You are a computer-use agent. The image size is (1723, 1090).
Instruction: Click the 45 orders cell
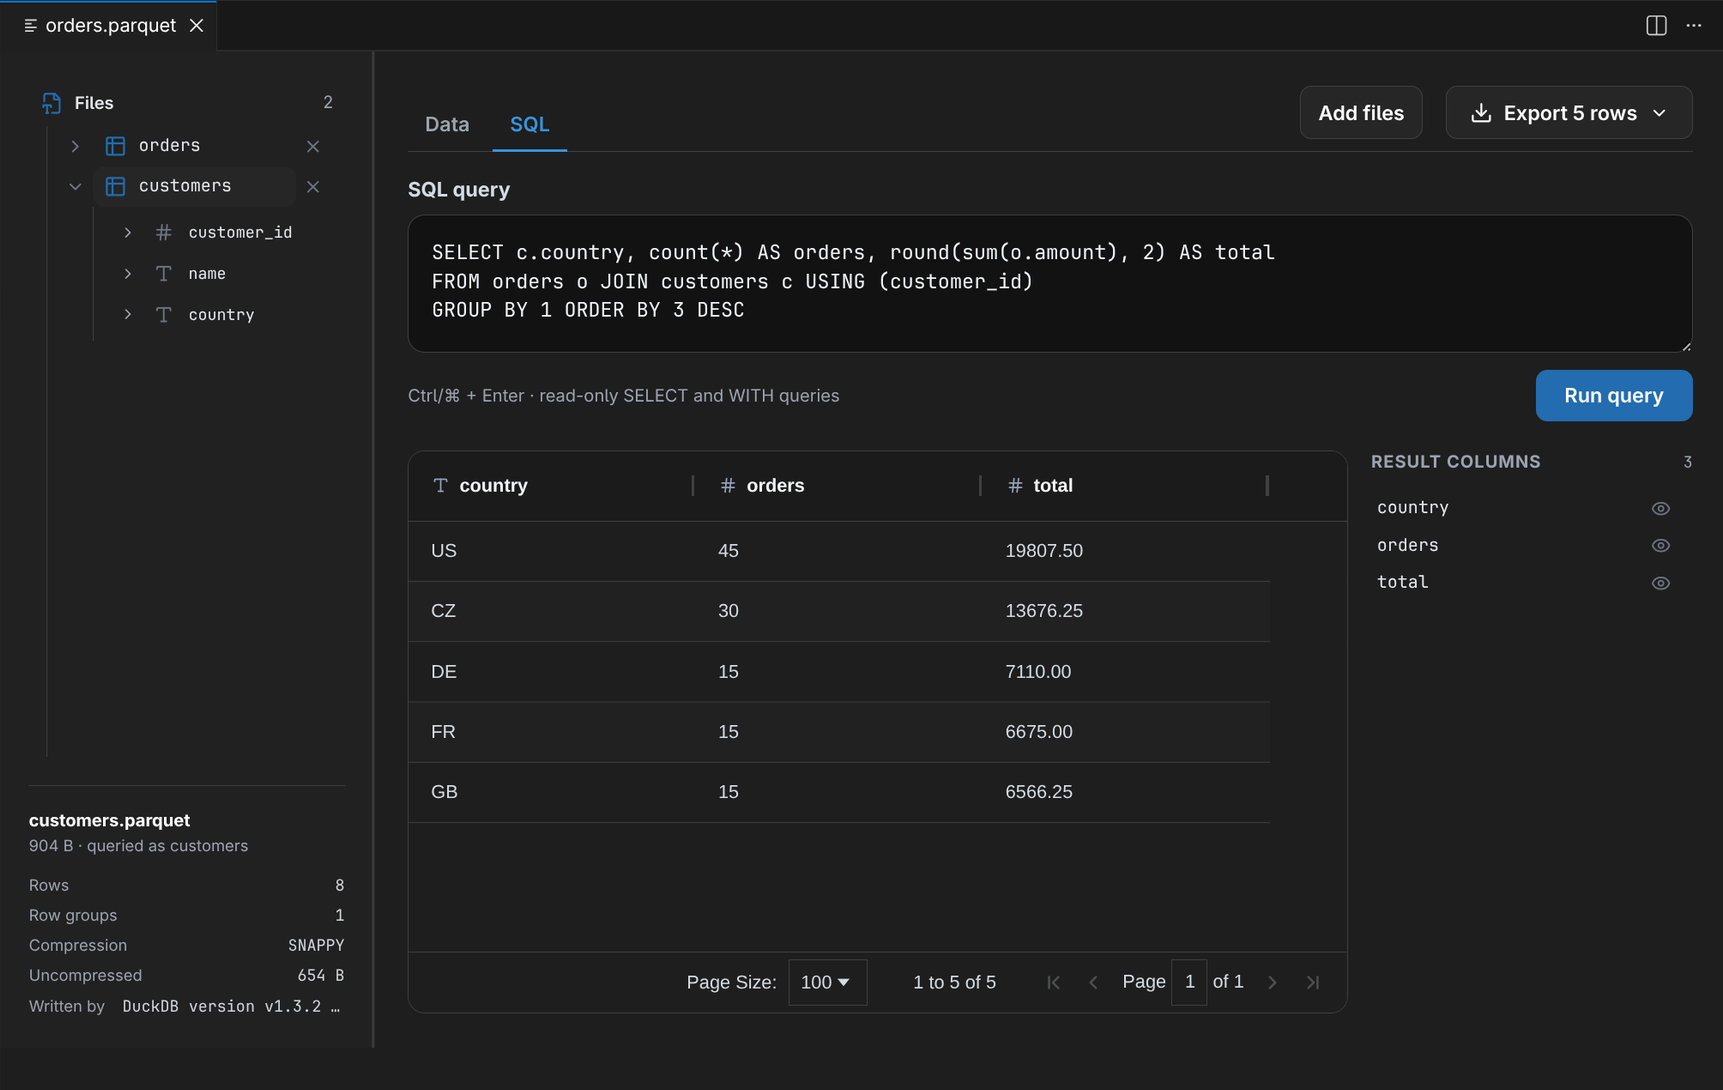[838, 551]
